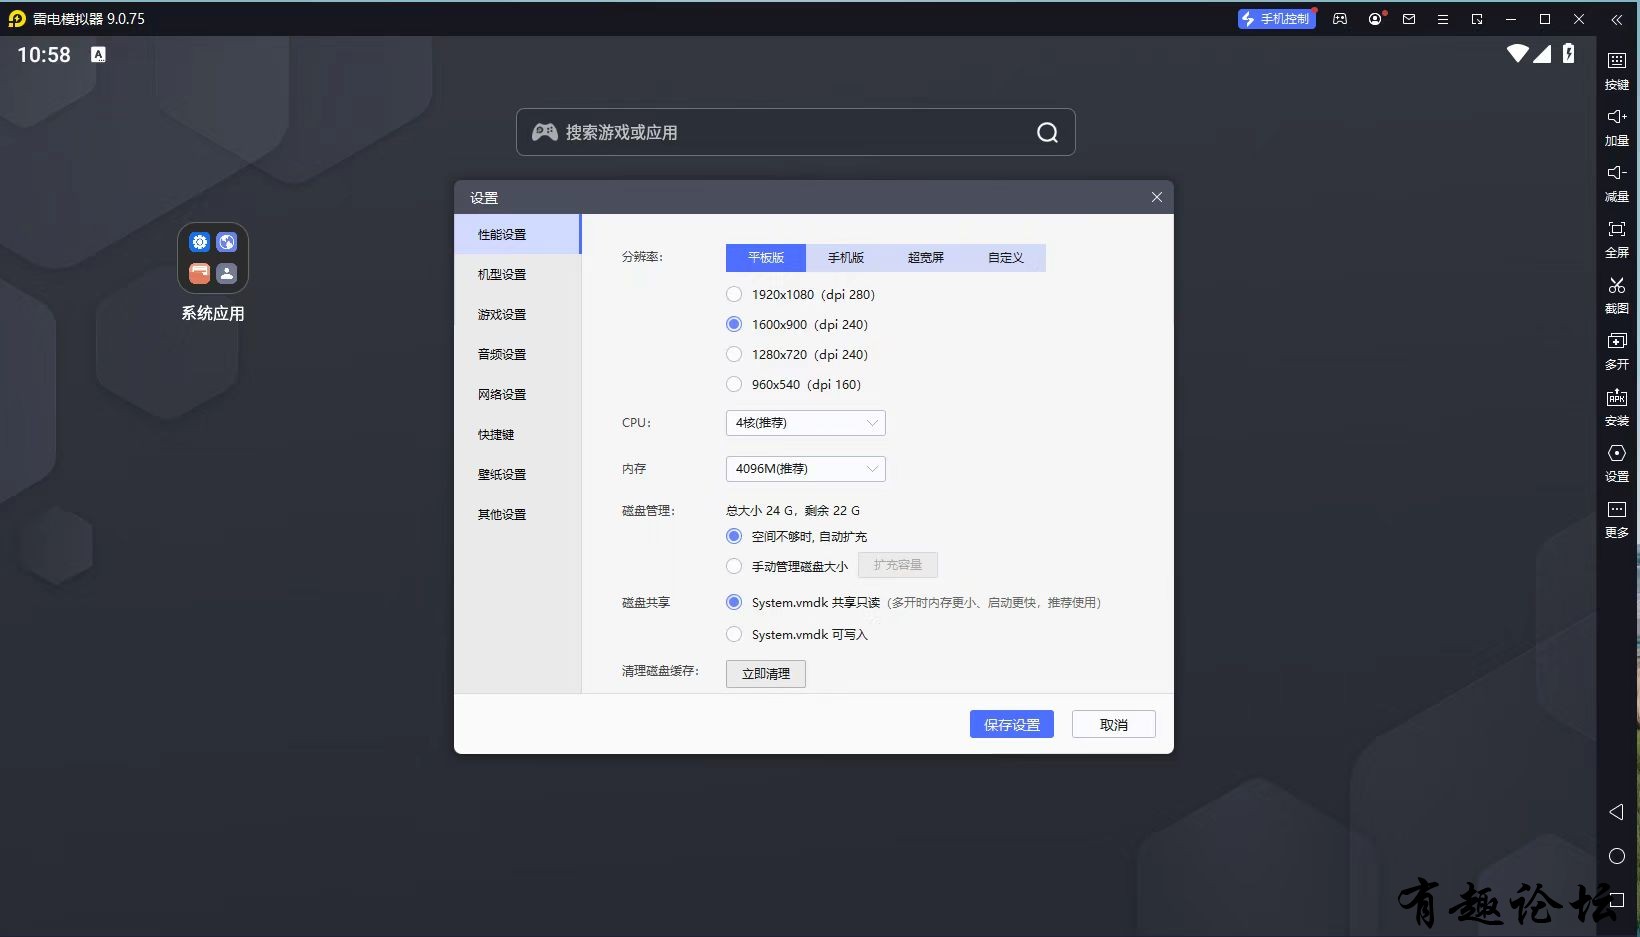Click the gamepad icon in search bar
The image size is (1640, 937).
(x=544, y=132)
